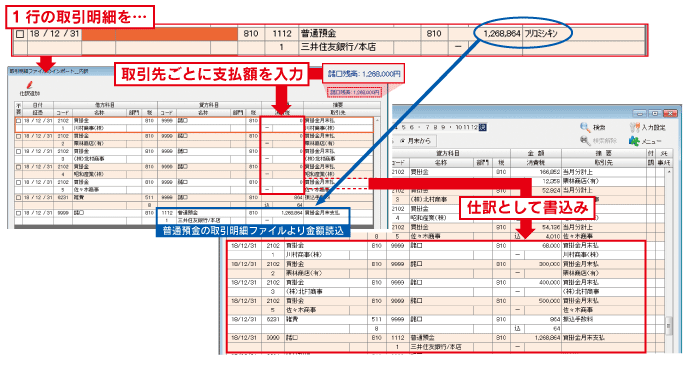Select フリコミシキン text in top row
Viewport: 690px width, 365px height.
[541, 33]
